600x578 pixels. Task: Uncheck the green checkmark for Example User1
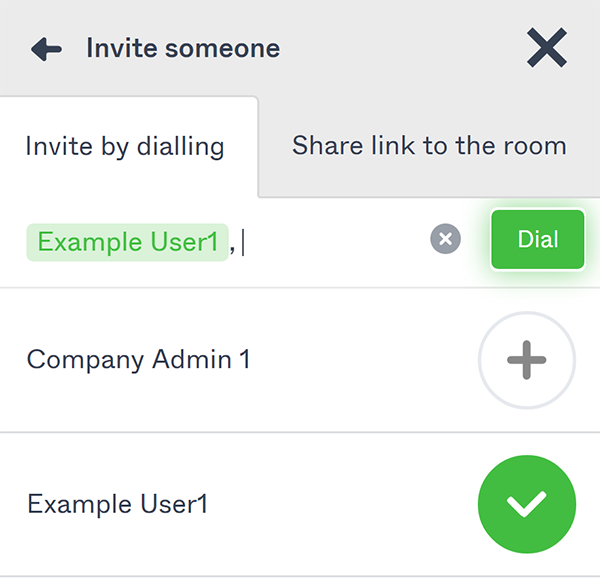click(527, 504)
